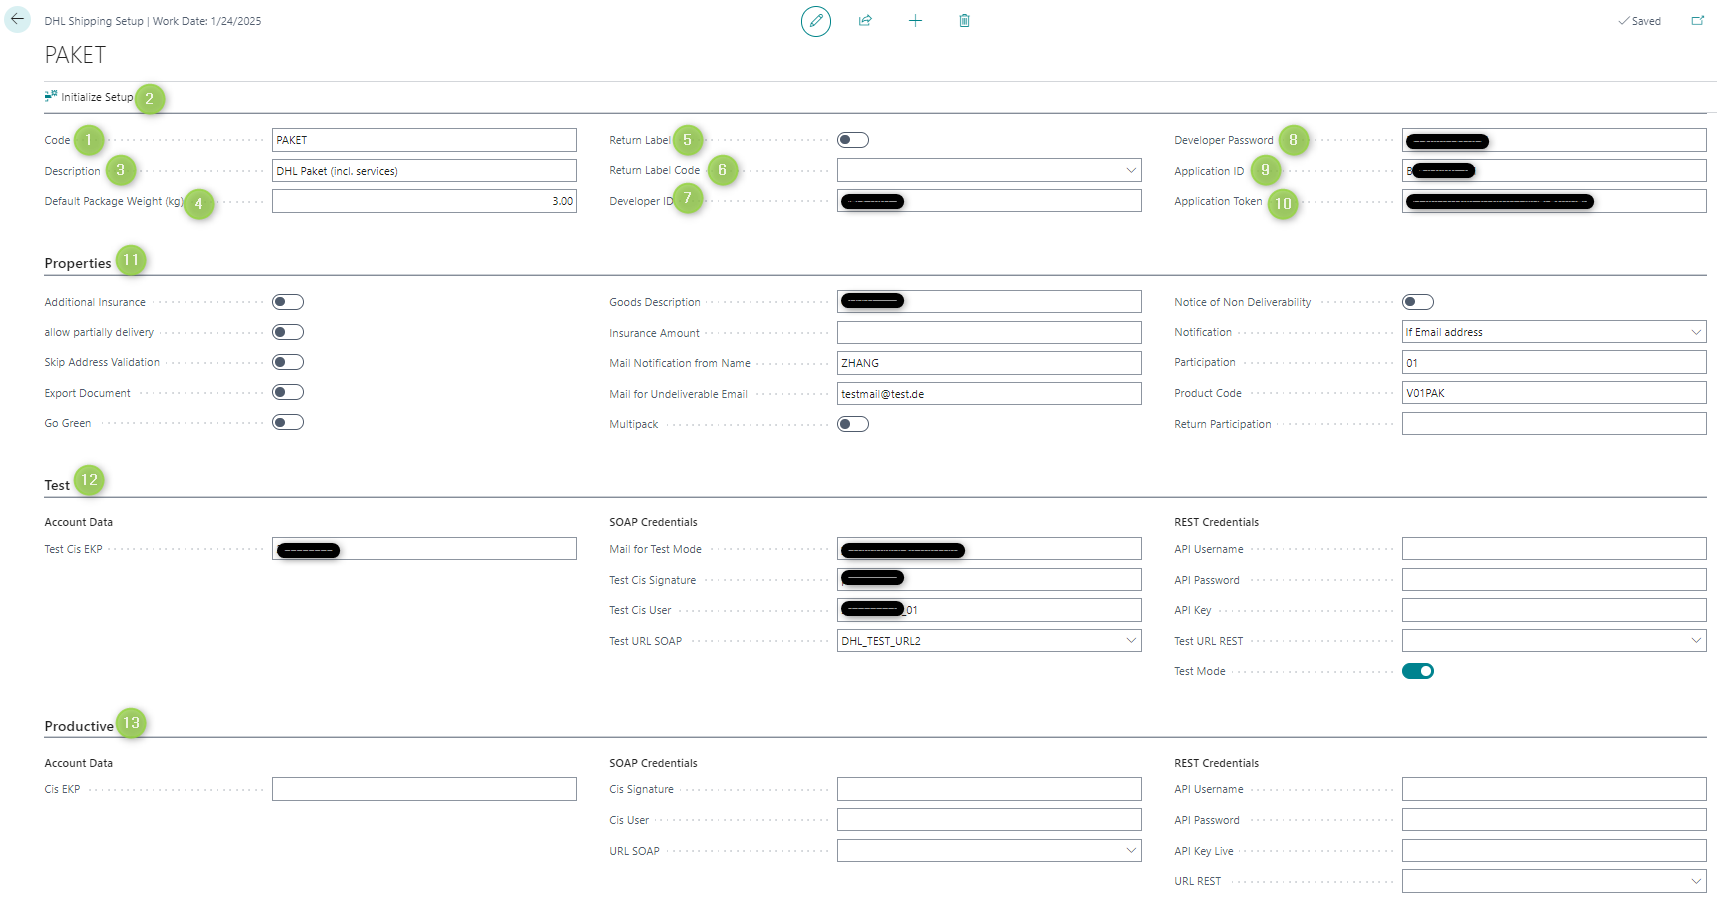
Task: Click the Application Token field
Action: pyautogui.click(x=1554, y=201)
